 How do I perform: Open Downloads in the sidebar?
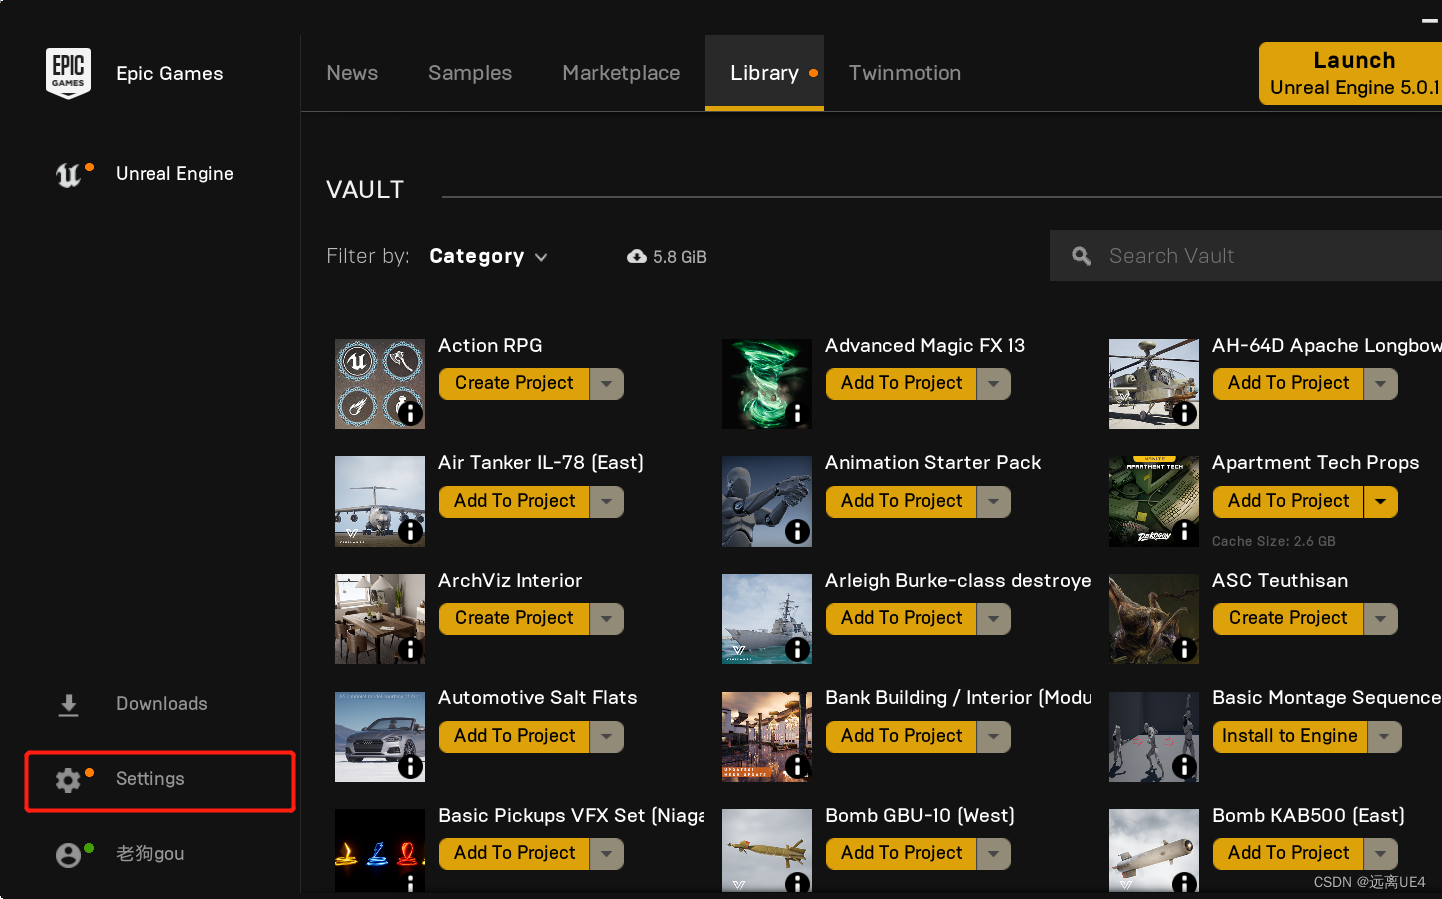pyautogui.click(x=162, y=704)
